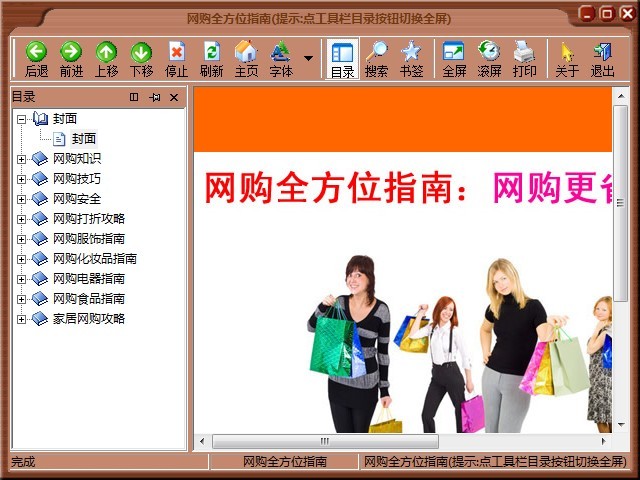The image size is (640, 480).
Task: Maximize the window
Action: coord(607,14)
